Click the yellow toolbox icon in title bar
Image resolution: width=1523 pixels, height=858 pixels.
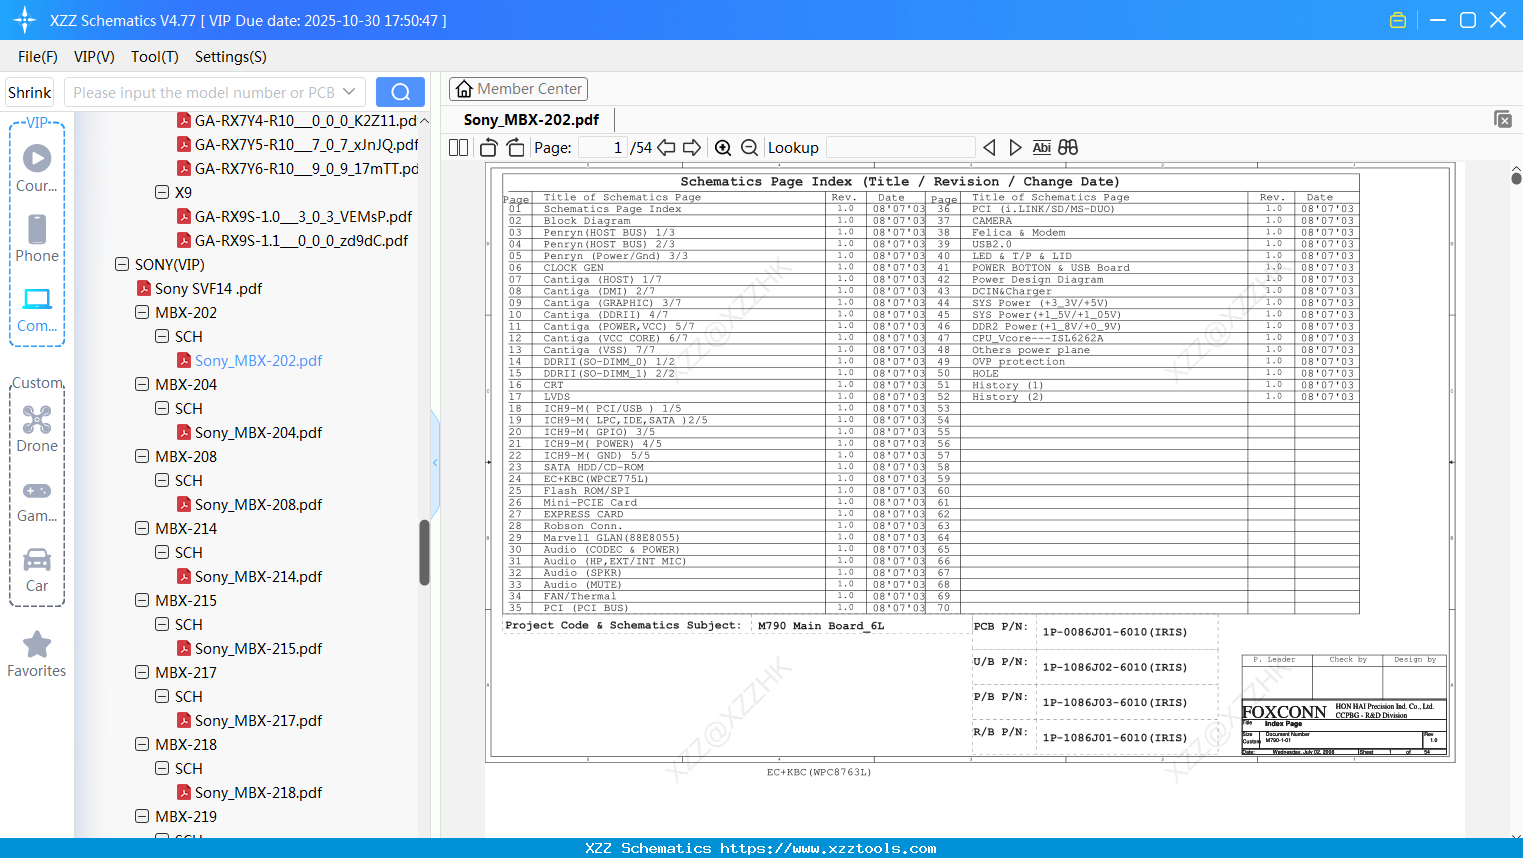[x=1398, y=20]
